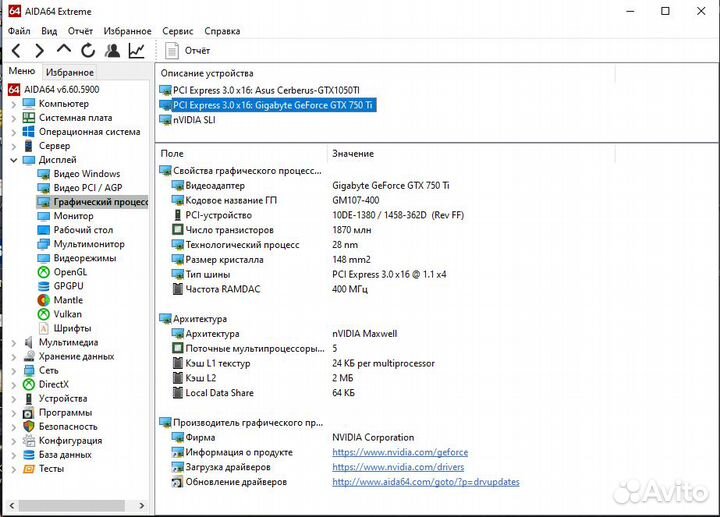Screen dimensions: 720x517
Task: Click the Системная плата motherboard icon
Action: coord(29,118)
